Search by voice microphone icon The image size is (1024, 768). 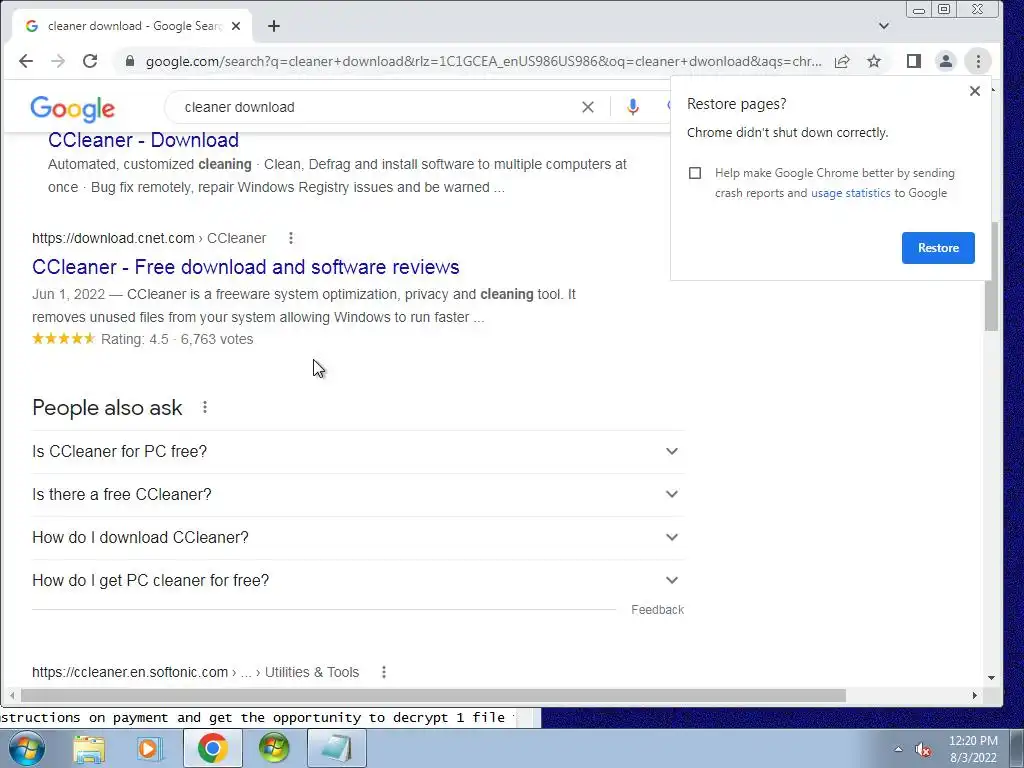coord(632,107)
